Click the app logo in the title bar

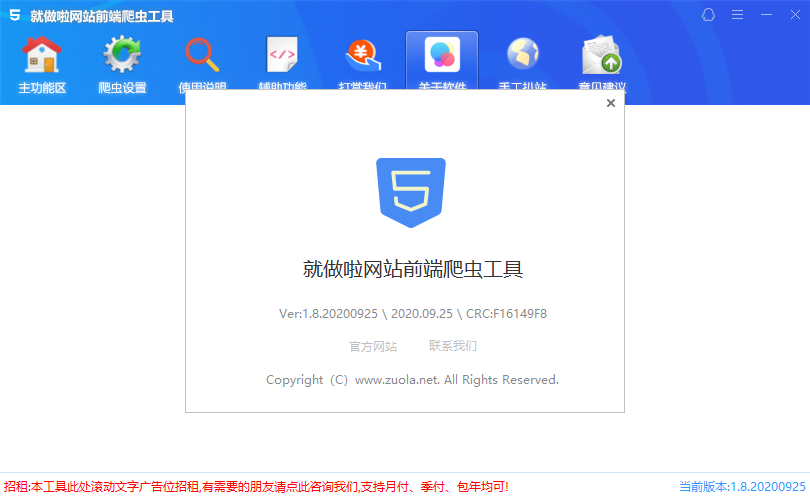click(15, 15)
